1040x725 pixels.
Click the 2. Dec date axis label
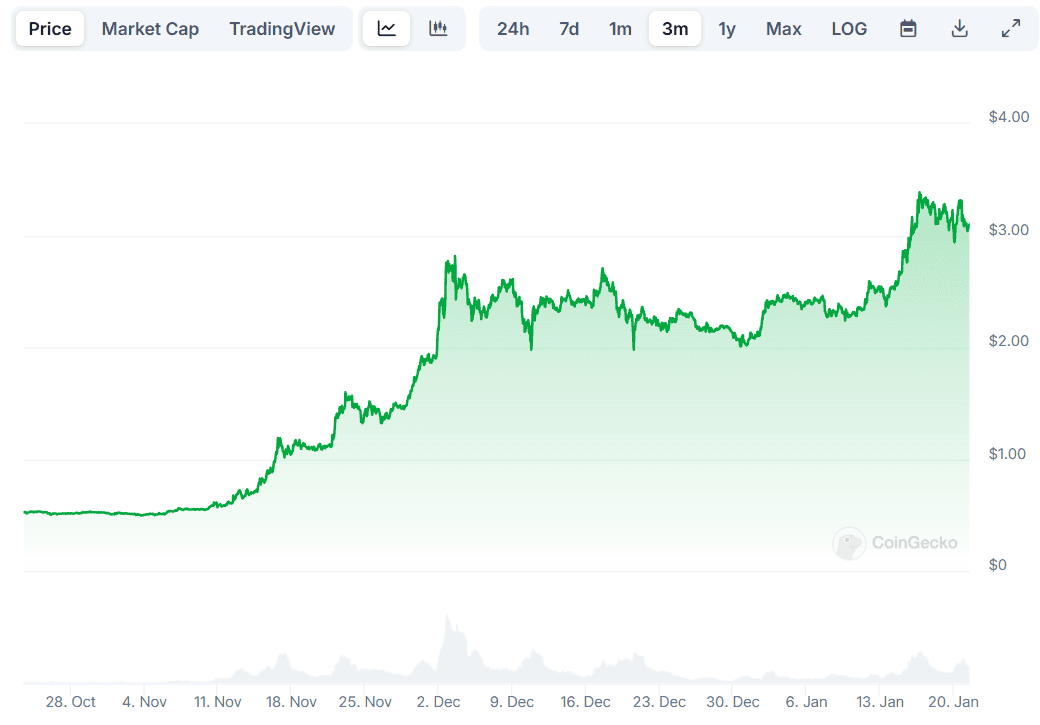click(439, 702)
